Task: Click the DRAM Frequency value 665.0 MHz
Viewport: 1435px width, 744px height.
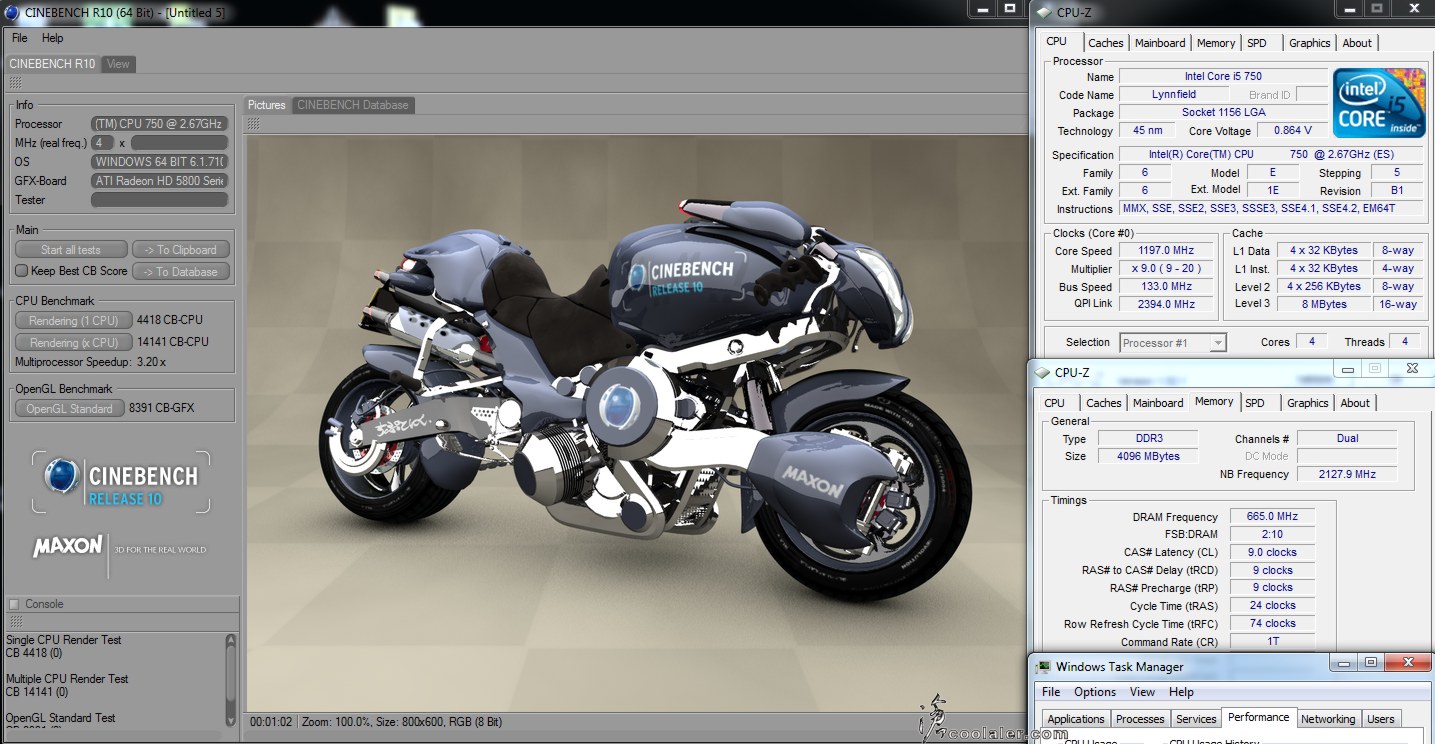Action: 1272,517
